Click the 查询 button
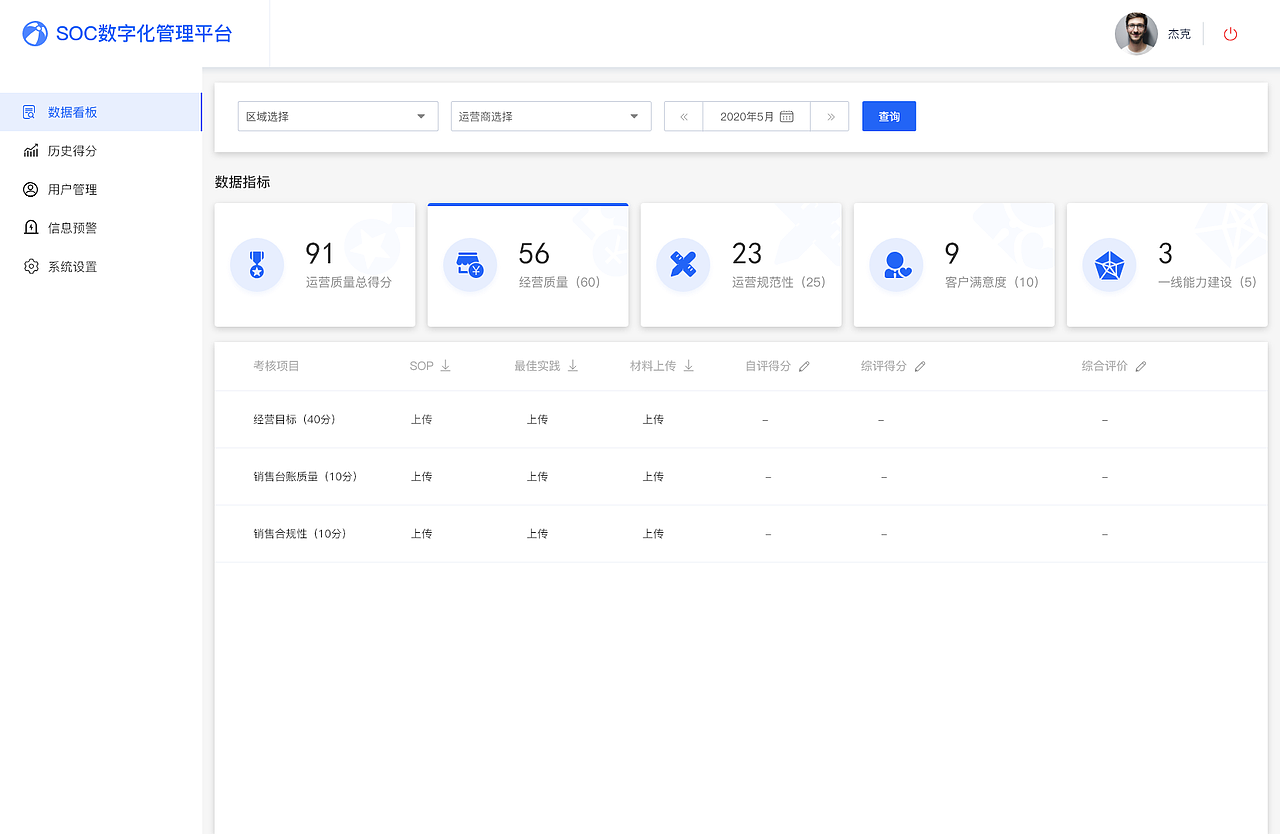 tap(889, 116)
